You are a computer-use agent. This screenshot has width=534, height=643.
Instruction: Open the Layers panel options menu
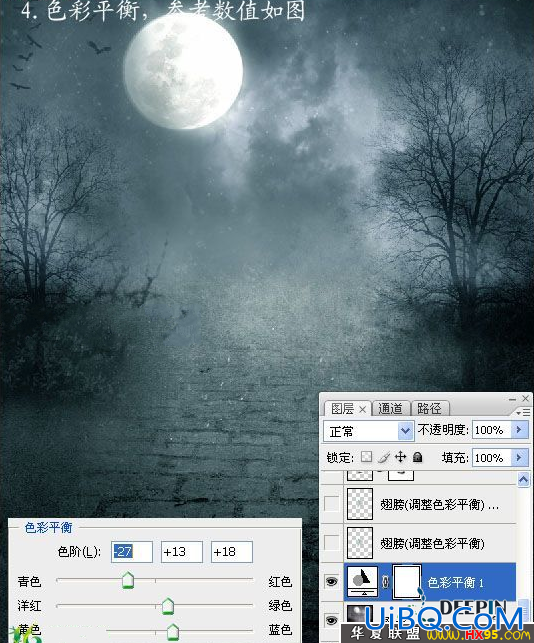(523, 412)
